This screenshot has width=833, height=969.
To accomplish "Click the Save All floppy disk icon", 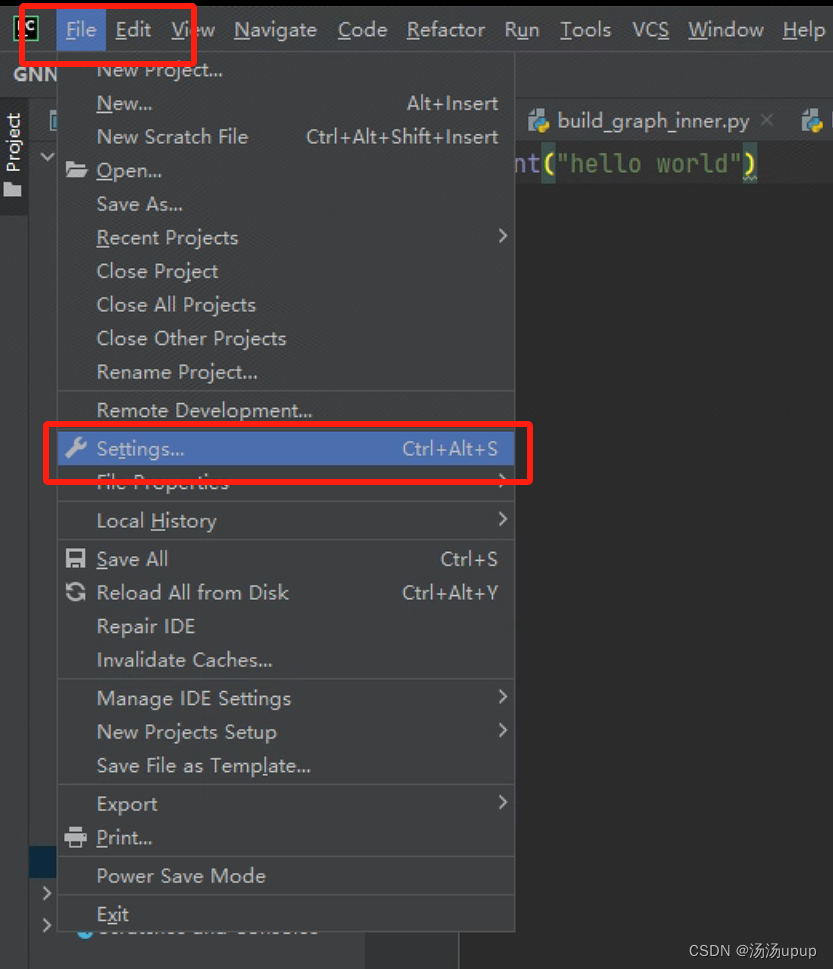I will click(75, 559).
